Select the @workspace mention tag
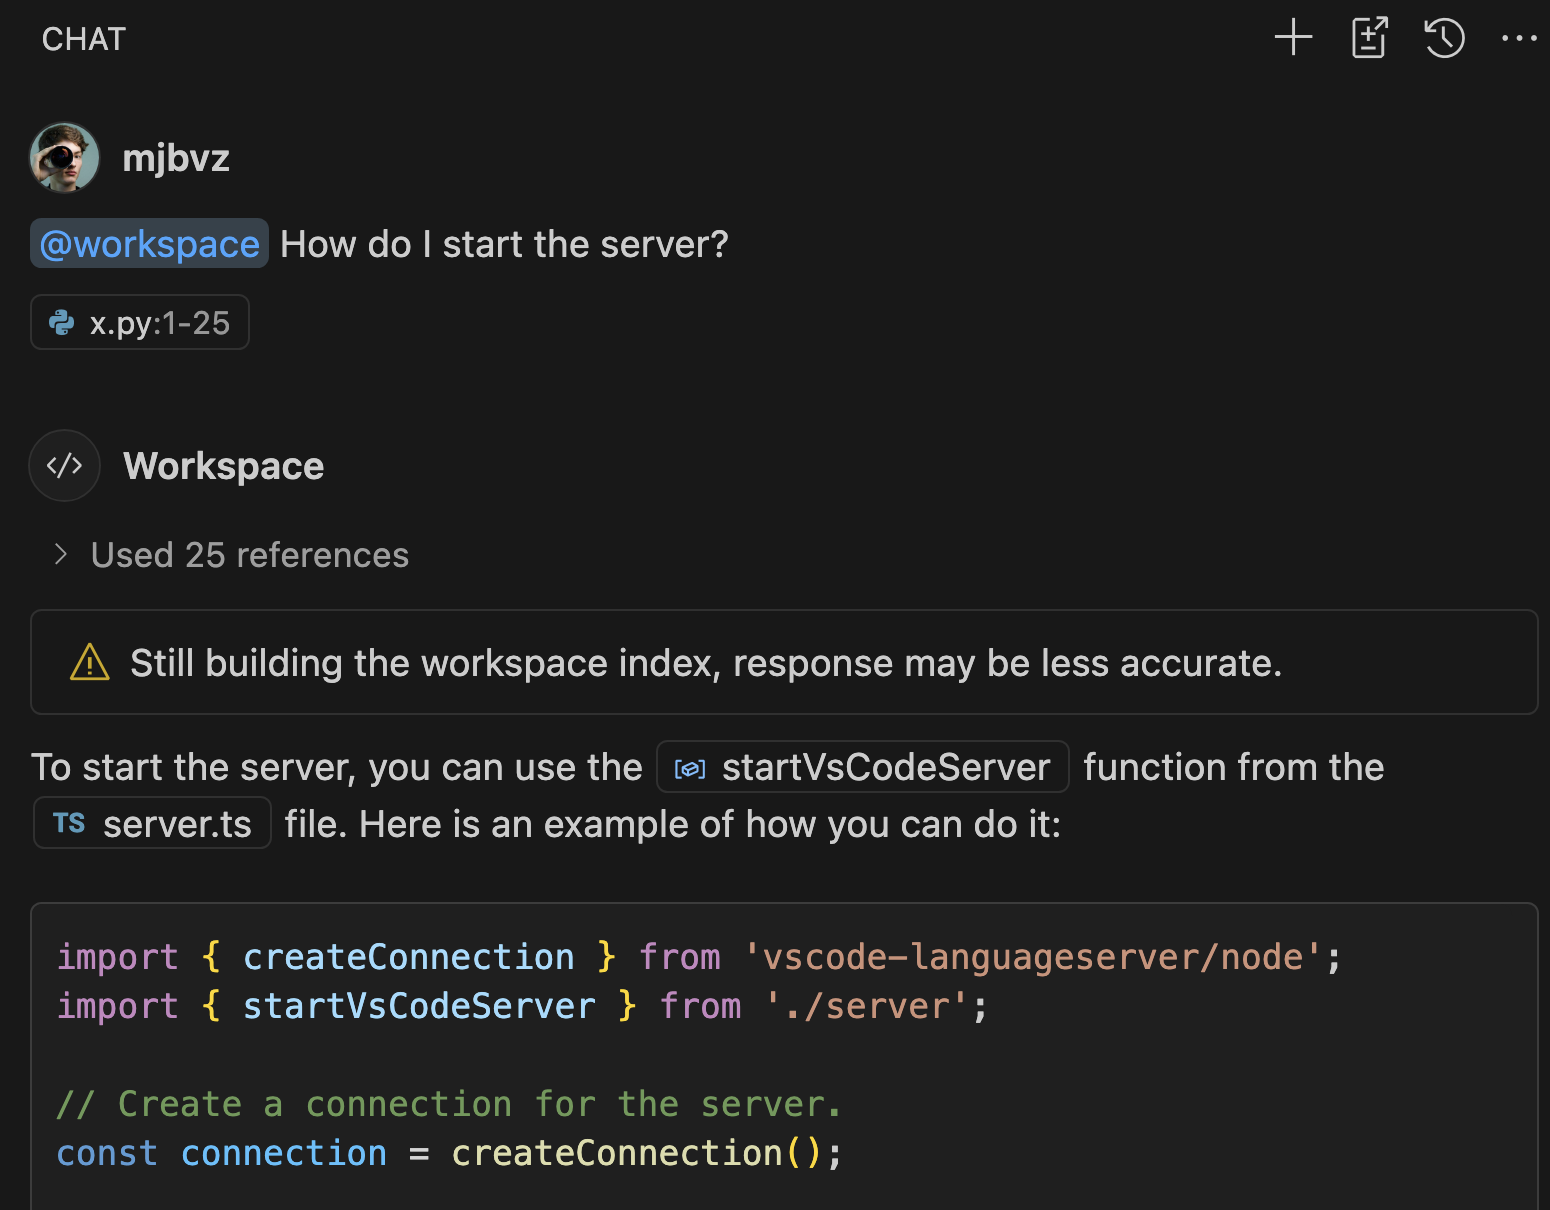 (x=150, y=244)
